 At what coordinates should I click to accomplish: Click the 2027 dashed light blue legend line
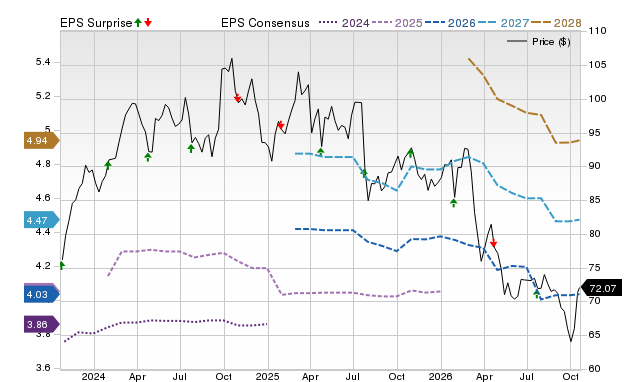pos(488,23)
